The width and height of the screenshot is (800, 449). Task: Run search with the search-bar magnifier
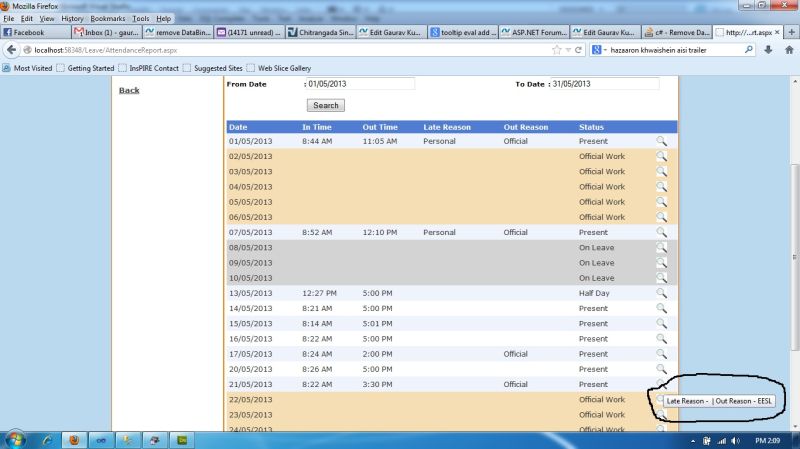[748, 49]
